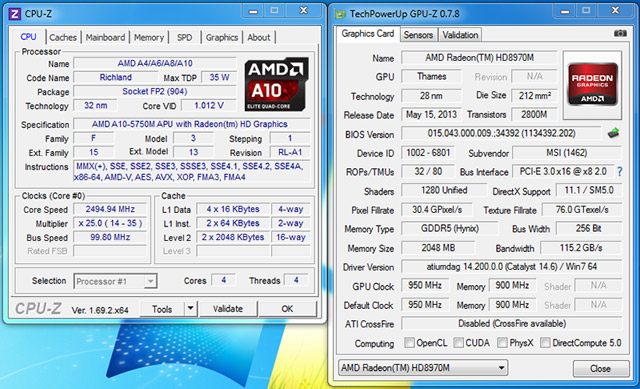
Task: Click the GPU-Z screenshot camera icon
Action: pyautogui.click(x=620, y=33)
